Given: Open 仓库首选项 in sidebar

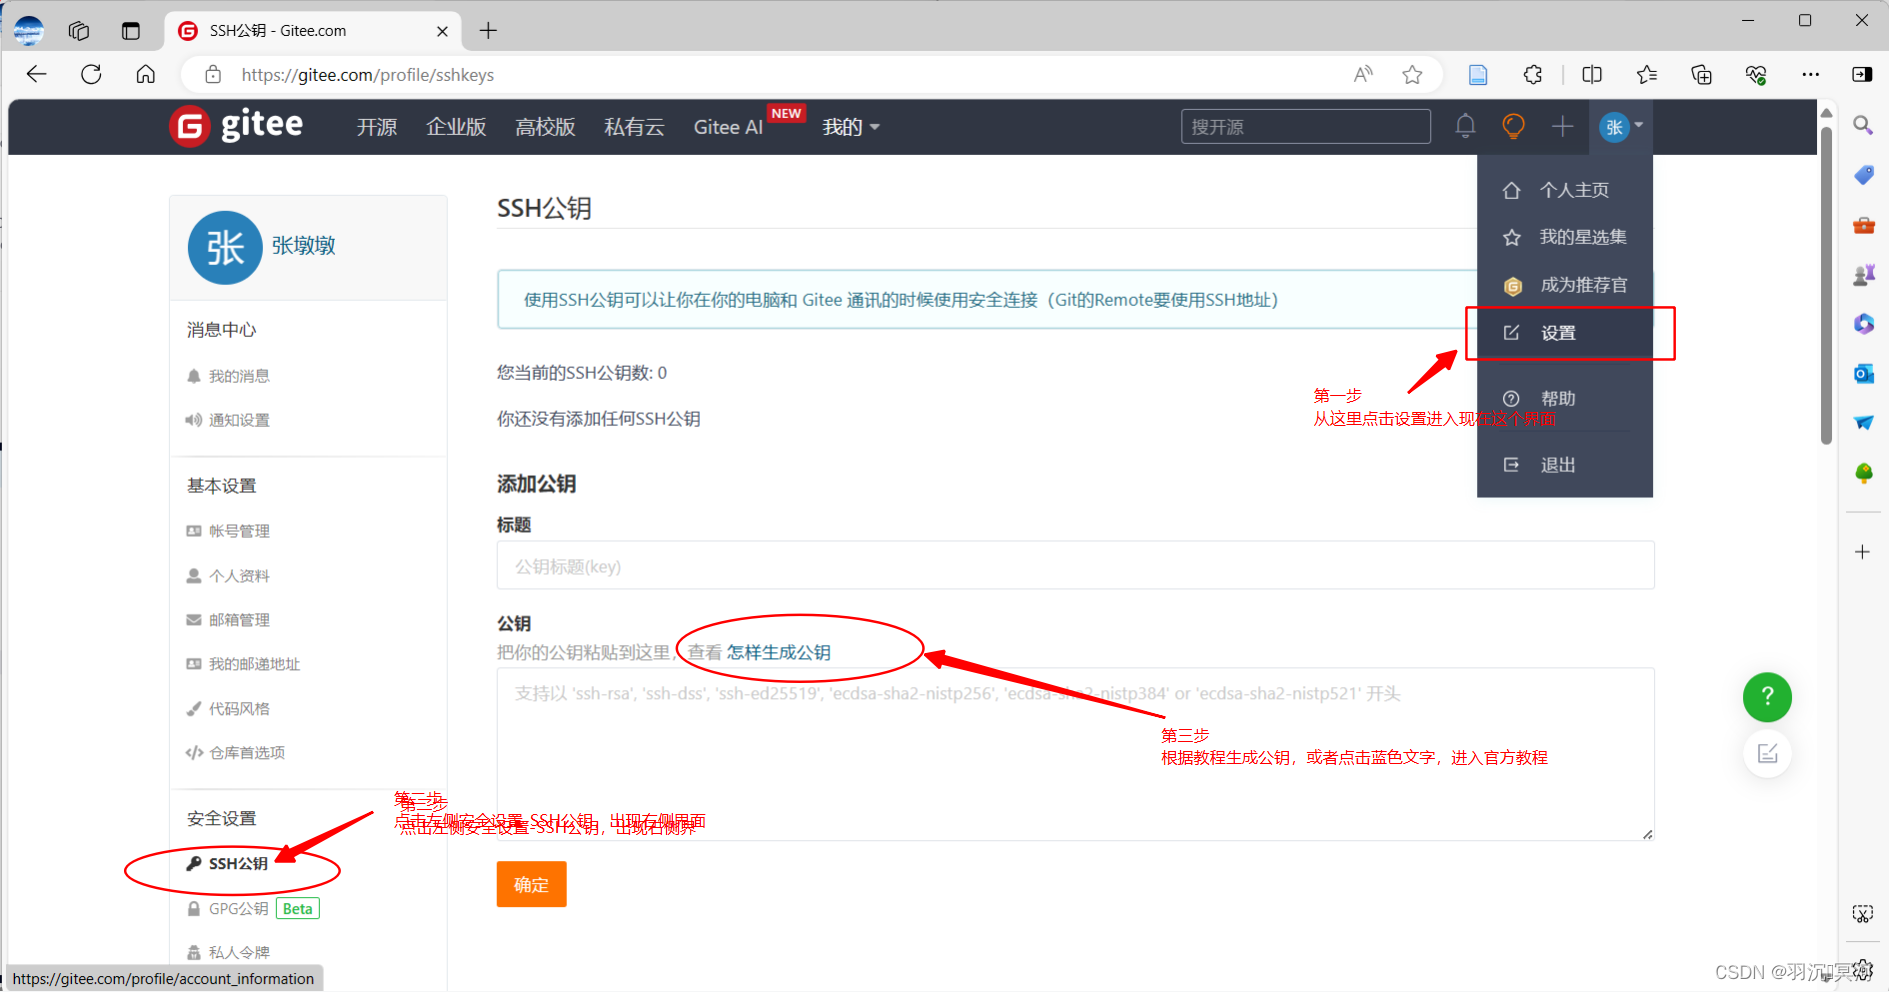Looking at the screenshot, I should [236, 753].
